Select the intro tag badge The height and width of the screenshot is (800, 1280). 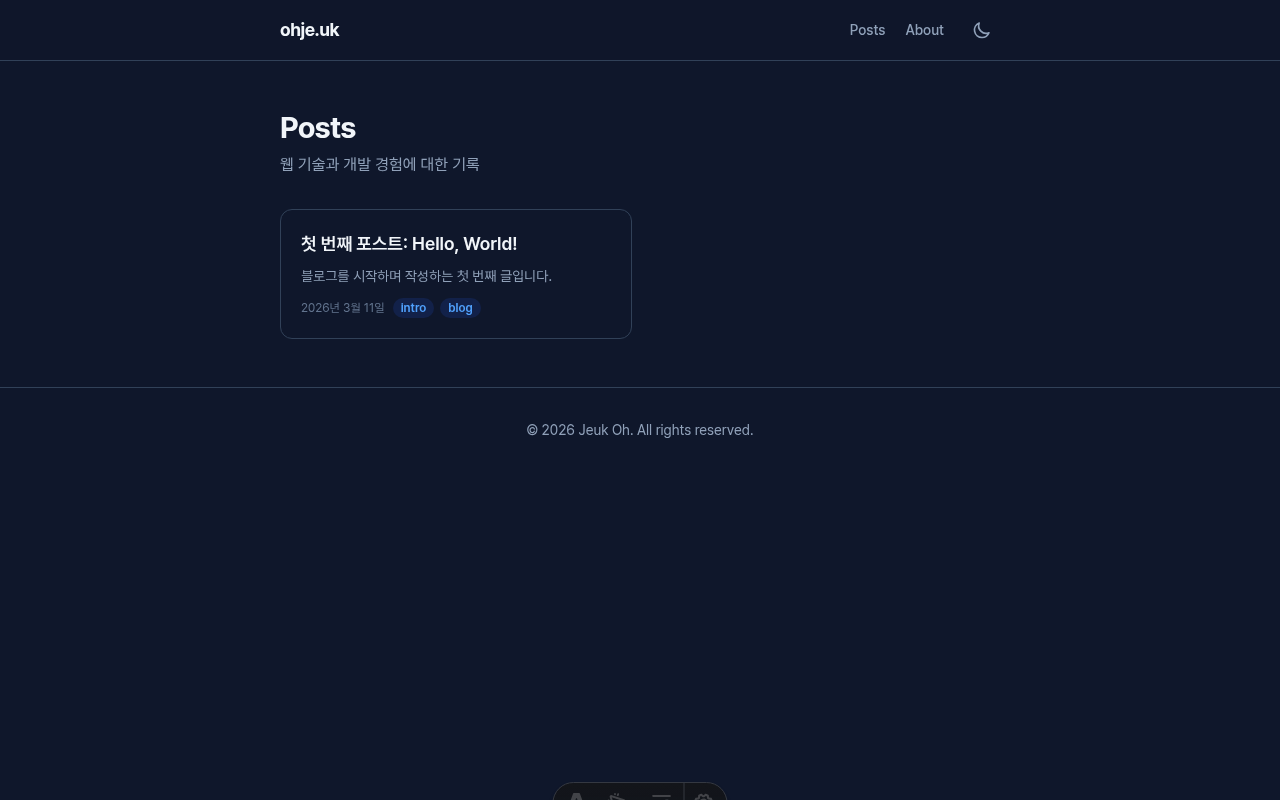413,308
